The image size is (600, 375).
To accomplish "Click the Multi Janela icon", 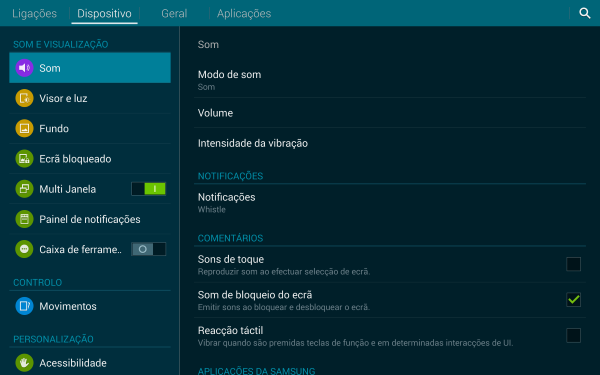I will [x=24, y=189].
